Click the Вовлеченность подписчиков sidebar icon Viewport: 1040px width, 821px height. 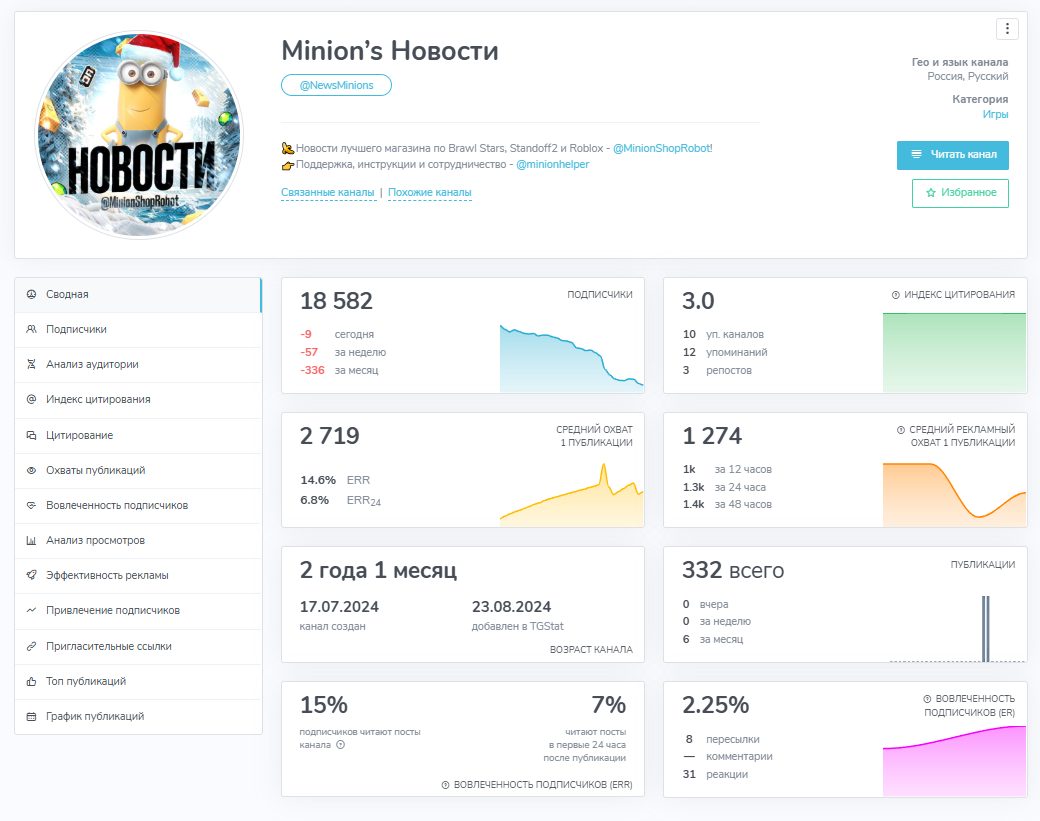pos(31,505)
